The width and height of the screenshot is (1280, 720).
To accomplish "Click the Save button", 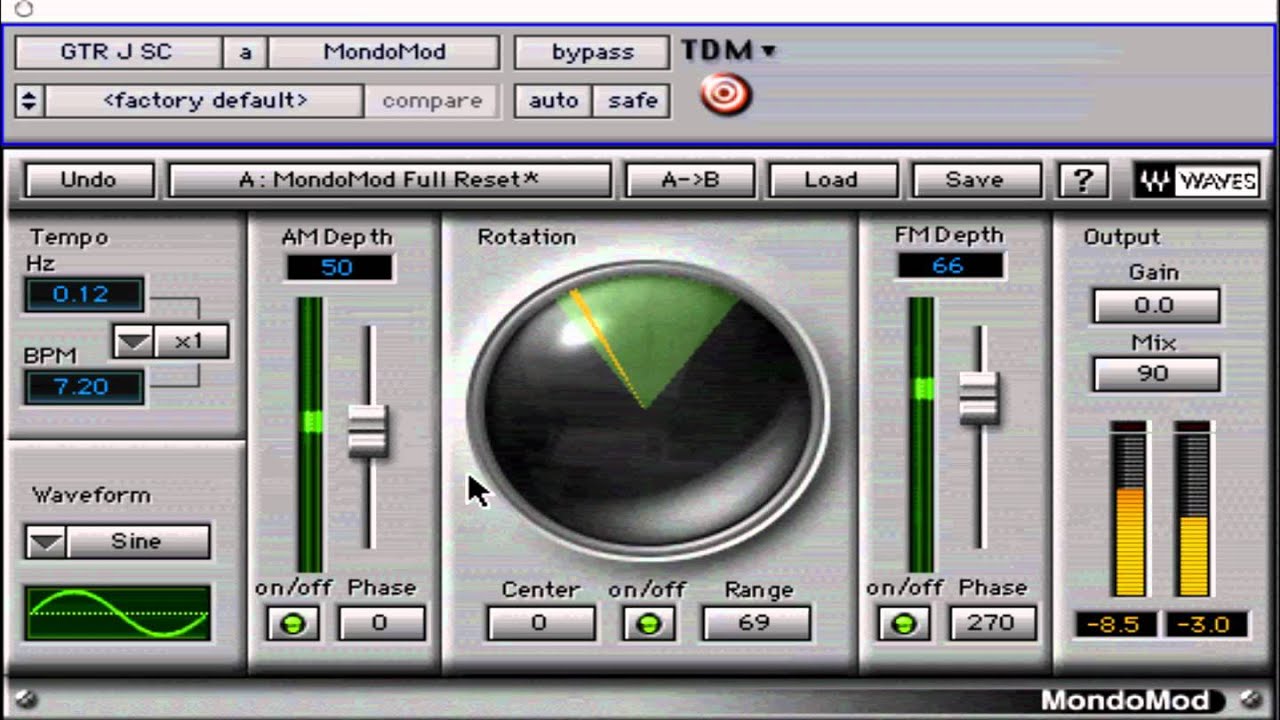I will (975, 180).
